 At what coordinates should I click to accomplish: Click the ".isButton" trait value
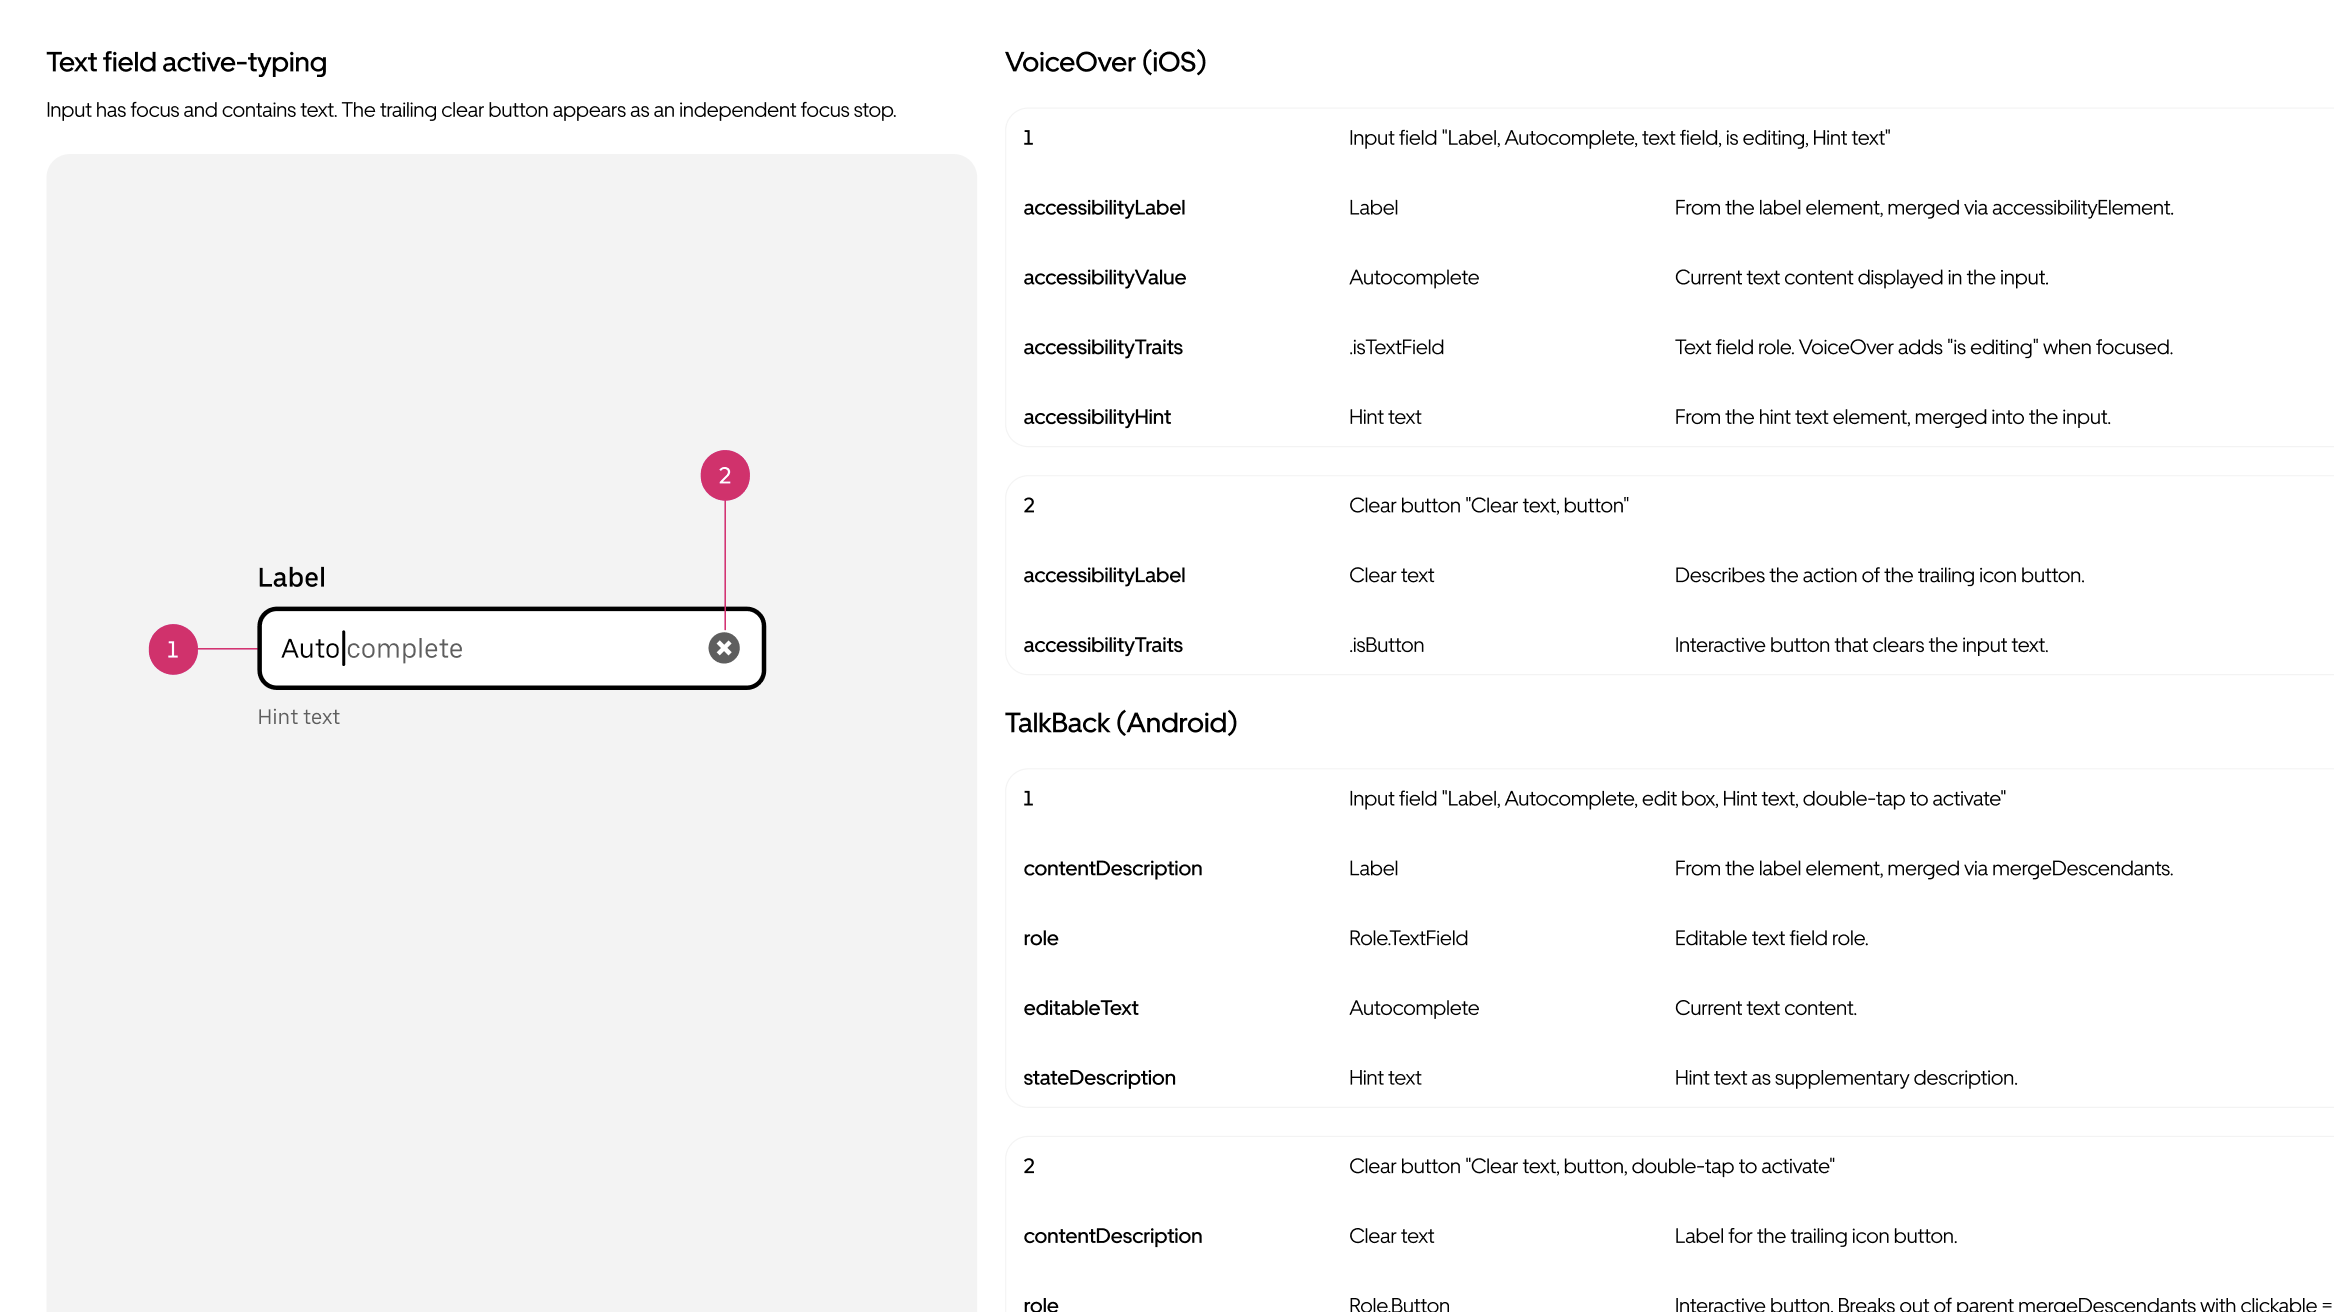click(x=1386, y=645)
